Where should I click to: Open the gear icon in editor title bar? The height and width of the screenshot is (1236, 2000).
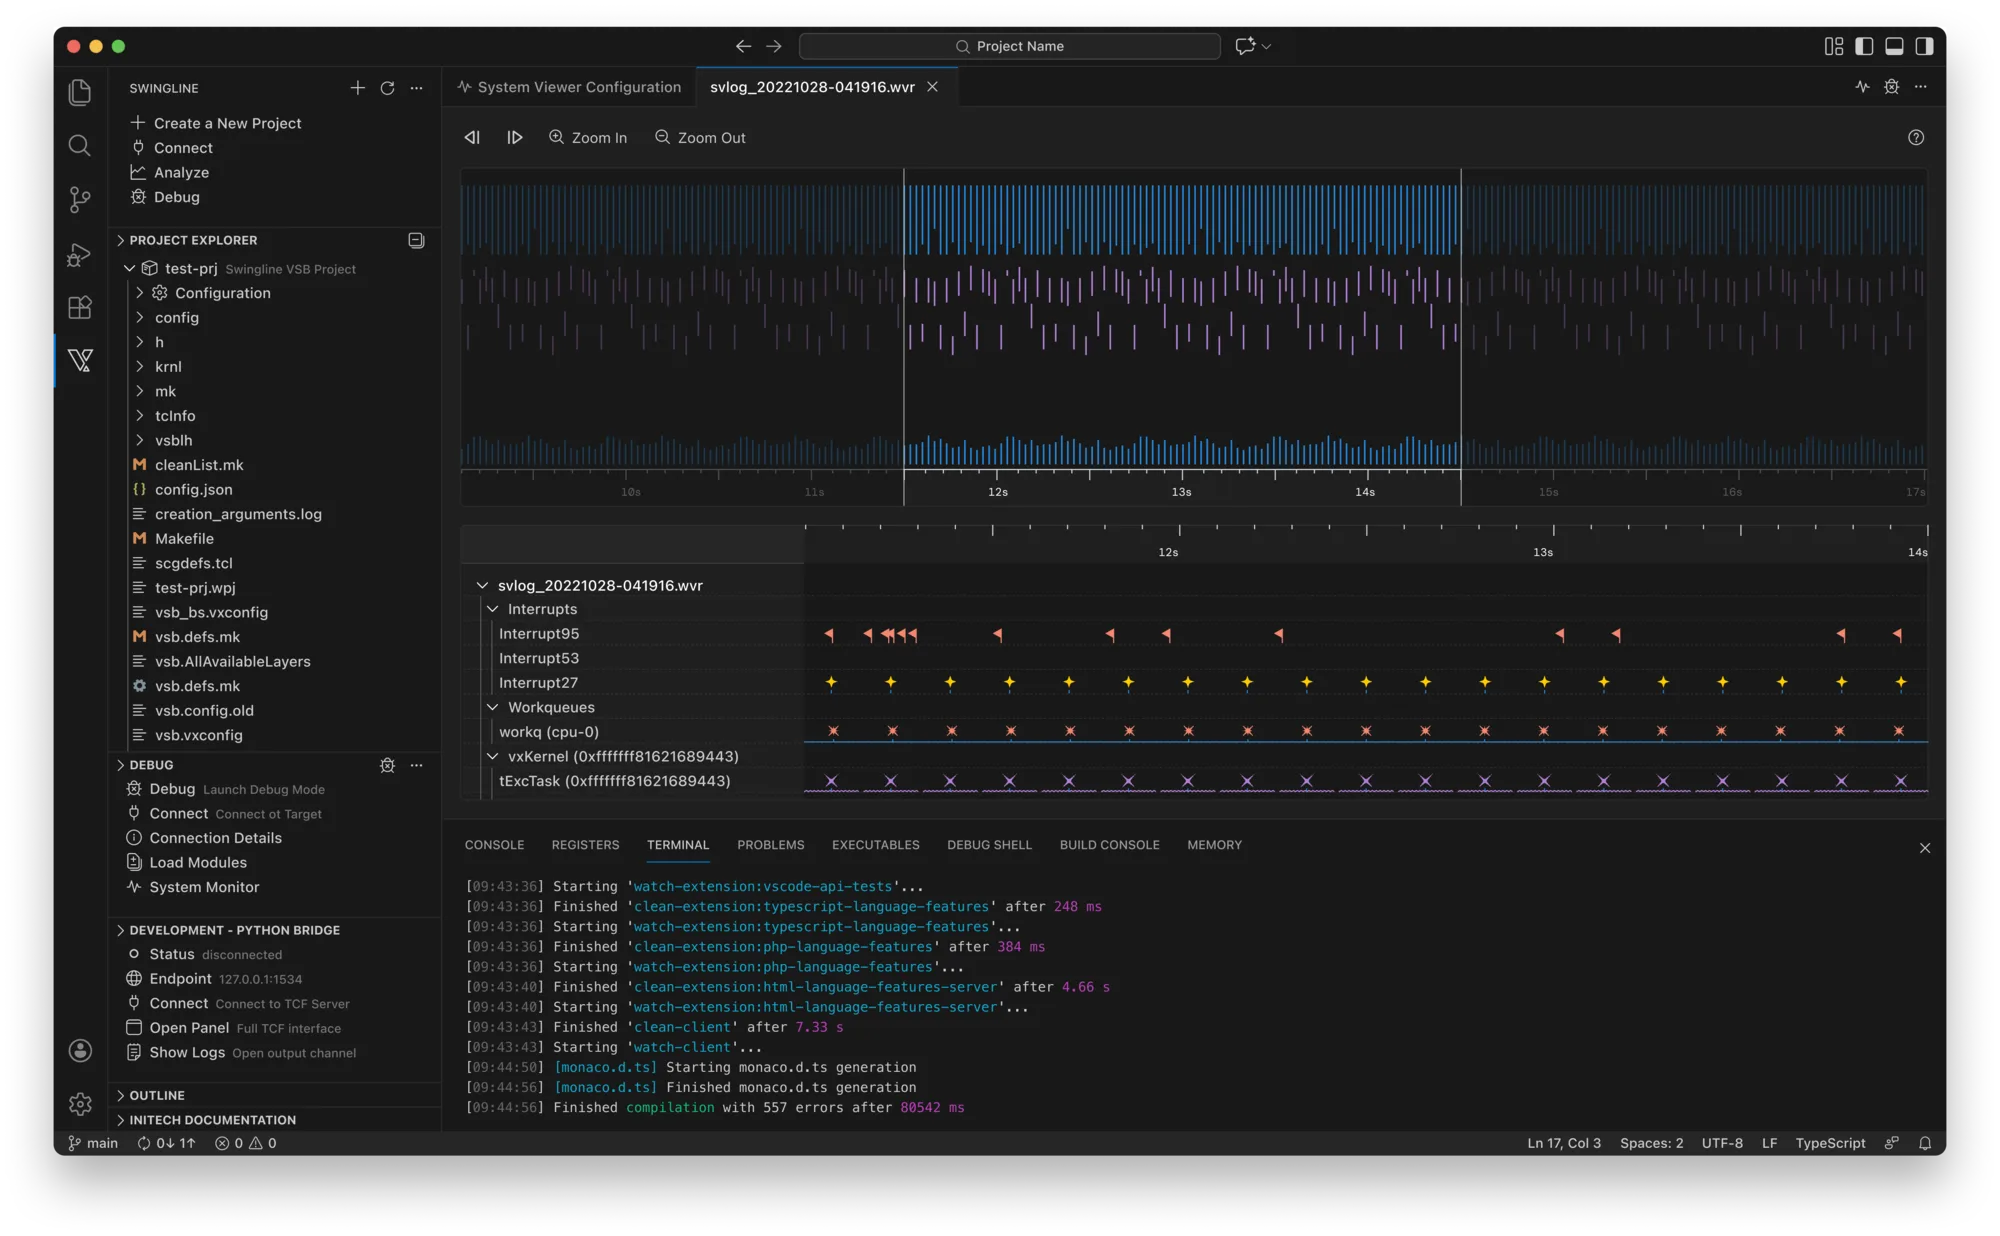coord(1891,87)
